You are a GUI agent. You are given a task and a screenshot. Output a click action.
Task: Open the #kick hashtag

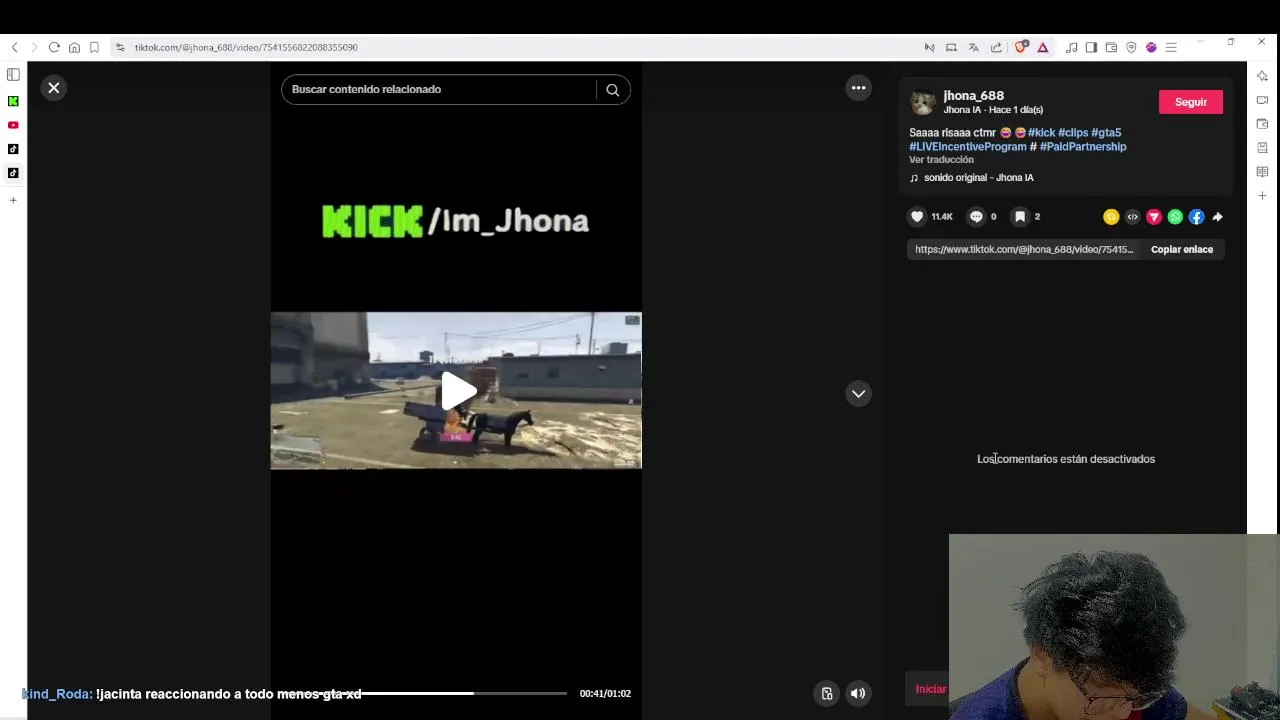point(1041,132)
